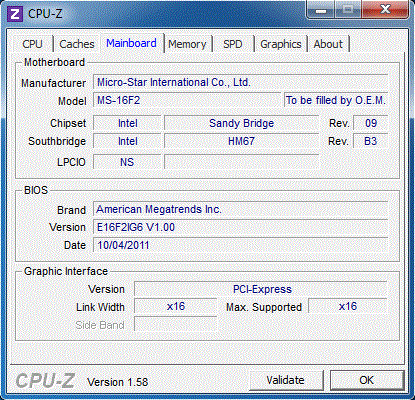The image size is (415, 400).
Task: Click the BIOS Brand label
Action: [71, 210]
